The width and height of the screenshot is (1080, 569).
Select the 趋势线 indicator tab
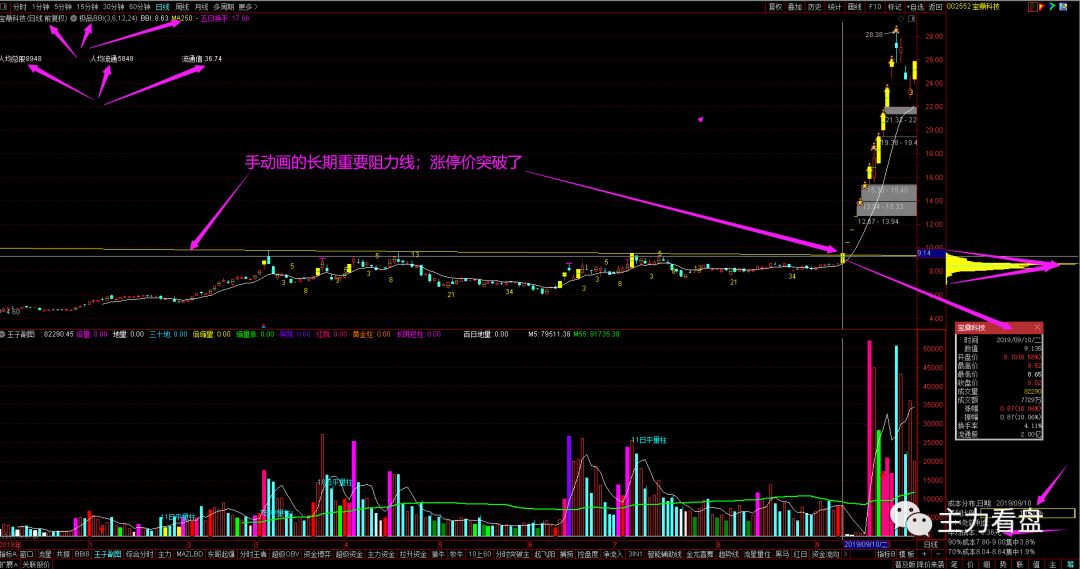[x=728, y=555]
